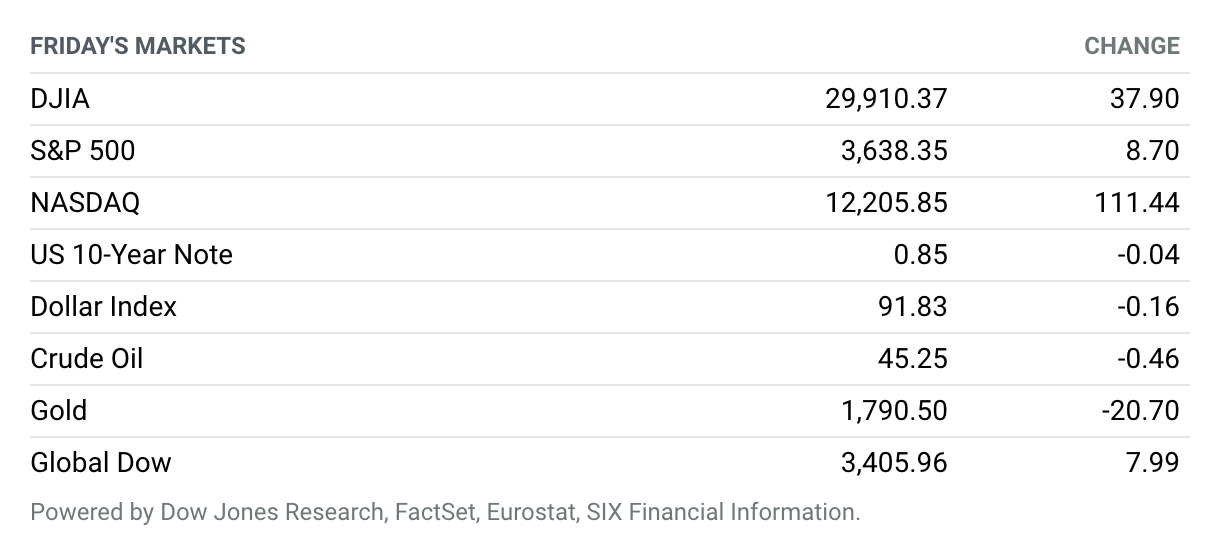Select the Gold row label
This screenshot has width=1216, height=556.
59,411
